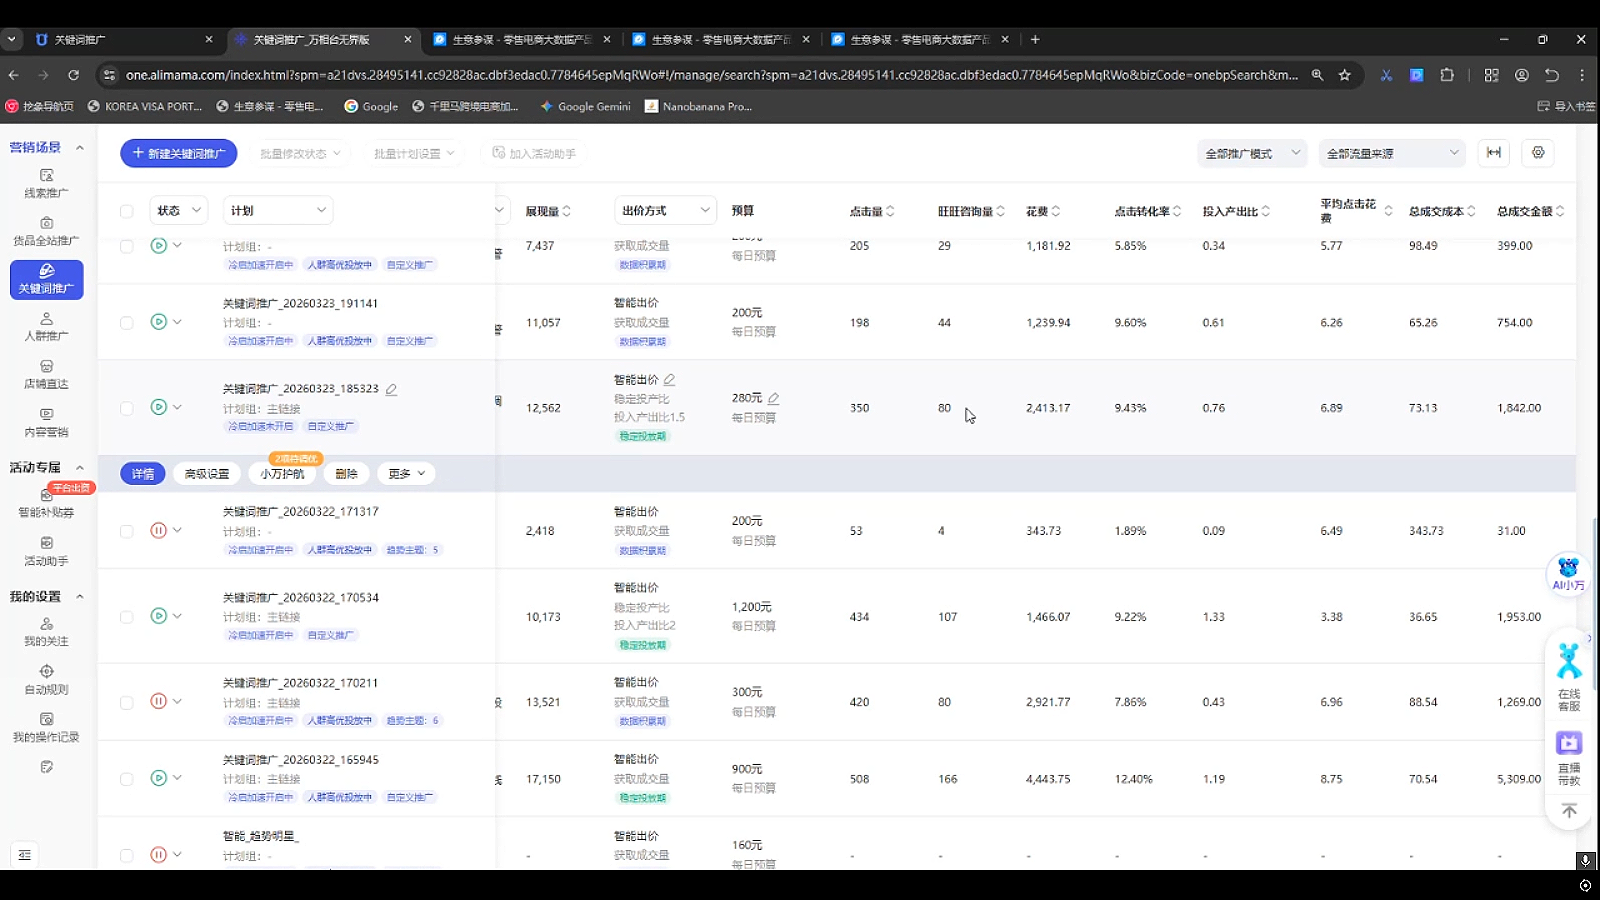Open the 更多 dropdown in row actions
The image size is (1600, 900).
[406, 474]
